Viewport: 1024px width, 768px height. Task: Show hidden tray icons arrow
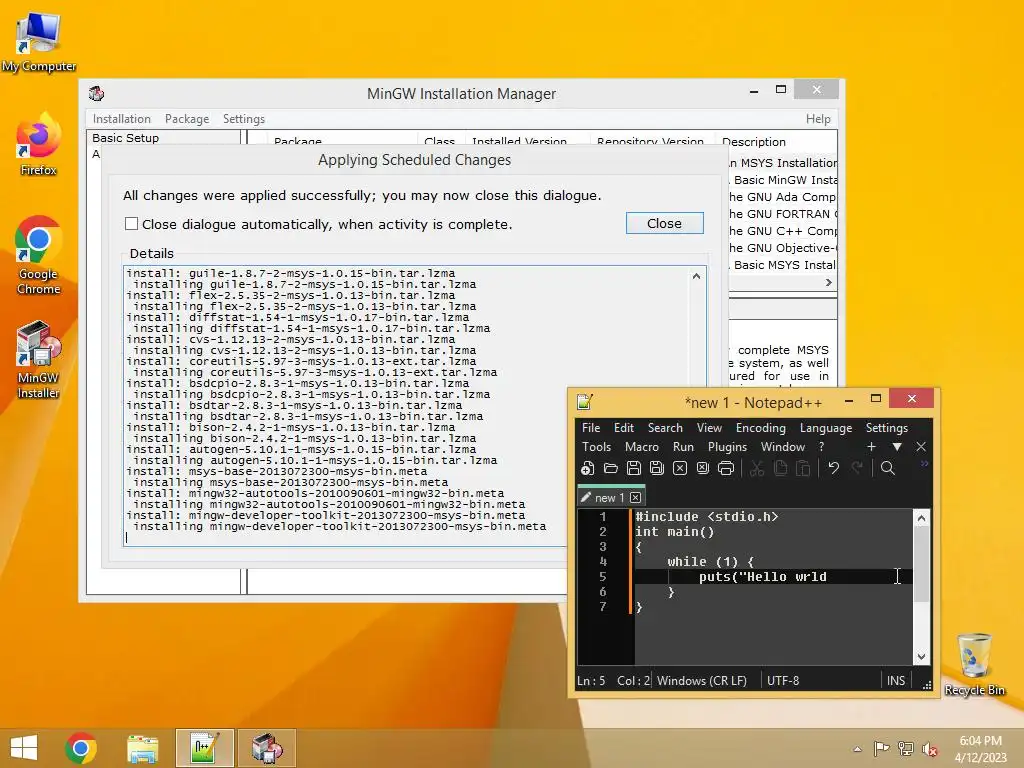point(857,749)
